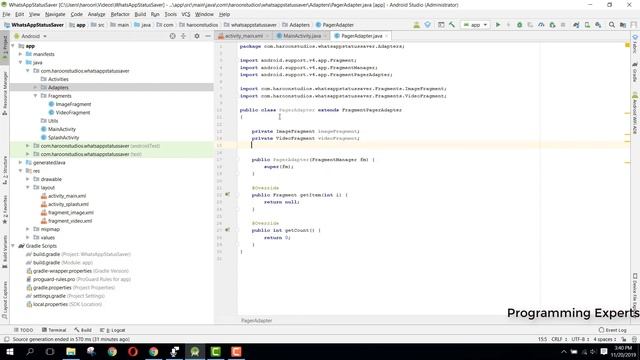
Task: Open the Refactor menu
Action: [120, 14]
